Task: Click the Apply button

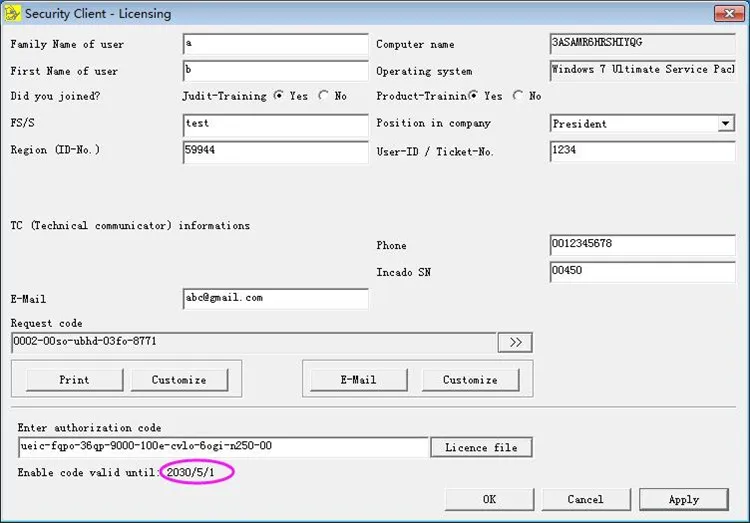Action: (684, 500)
